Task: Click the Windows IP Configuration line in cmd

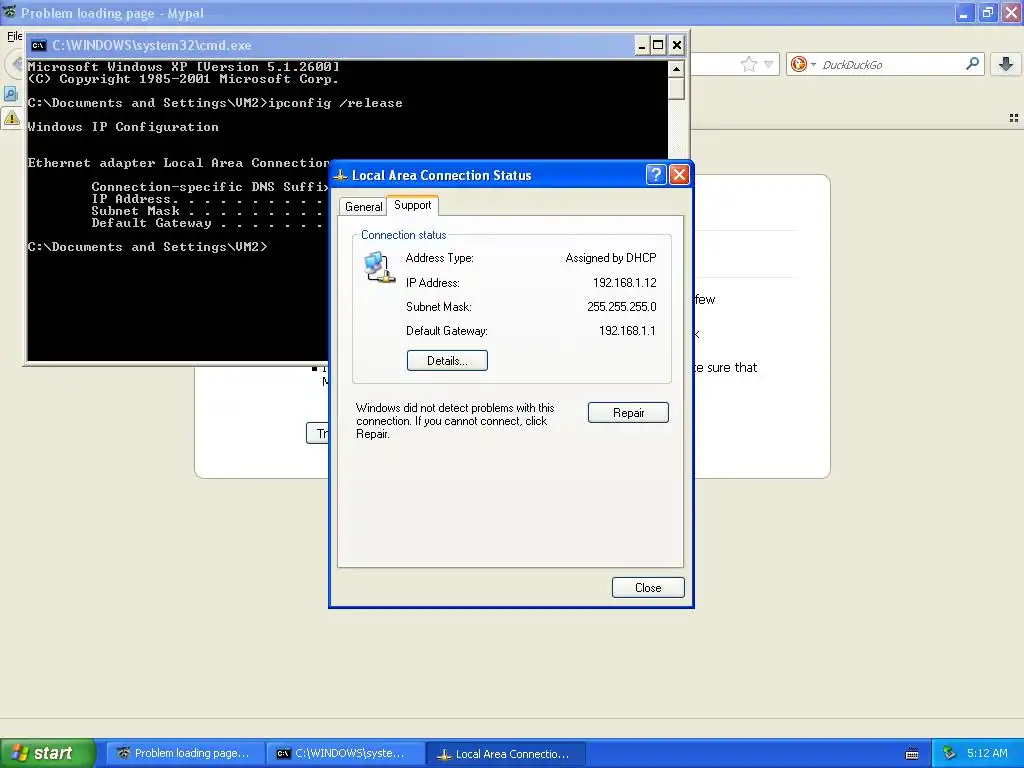Action: [123, 127]
